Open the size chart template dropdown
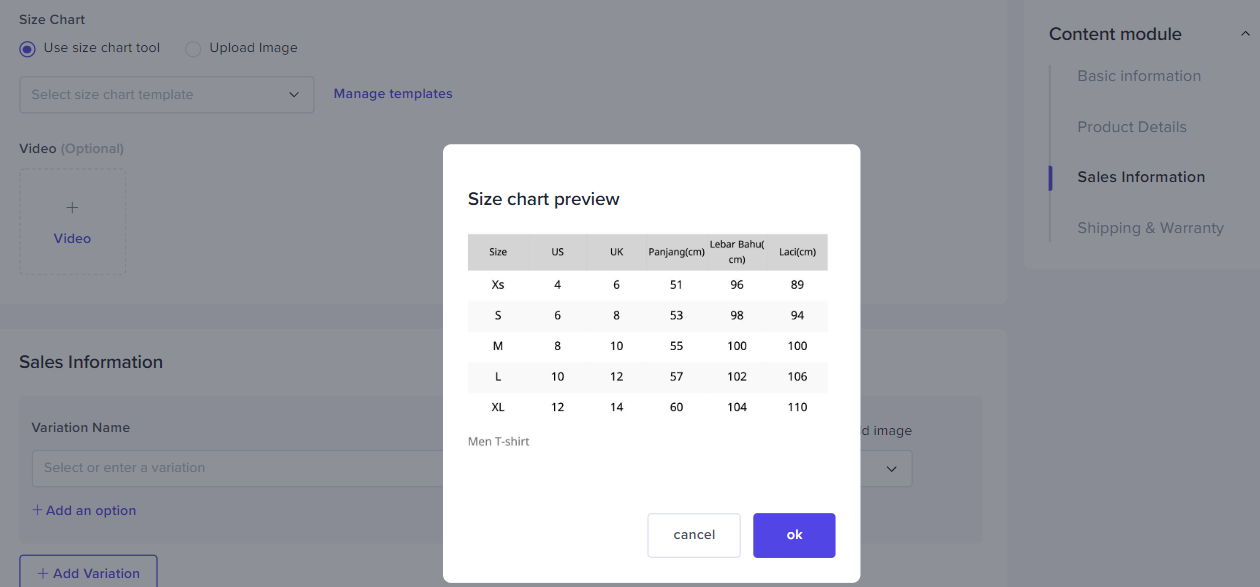This screenshot has width=1260, height=587. click(x=166, y=95)
